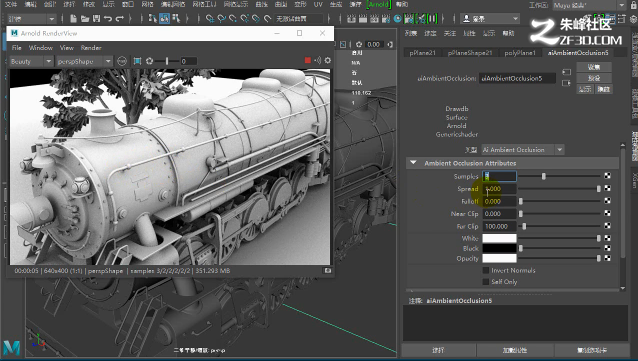
Task: Select by hierarchy mode icon
Action: pyautogui.click(x=153, y=18)
